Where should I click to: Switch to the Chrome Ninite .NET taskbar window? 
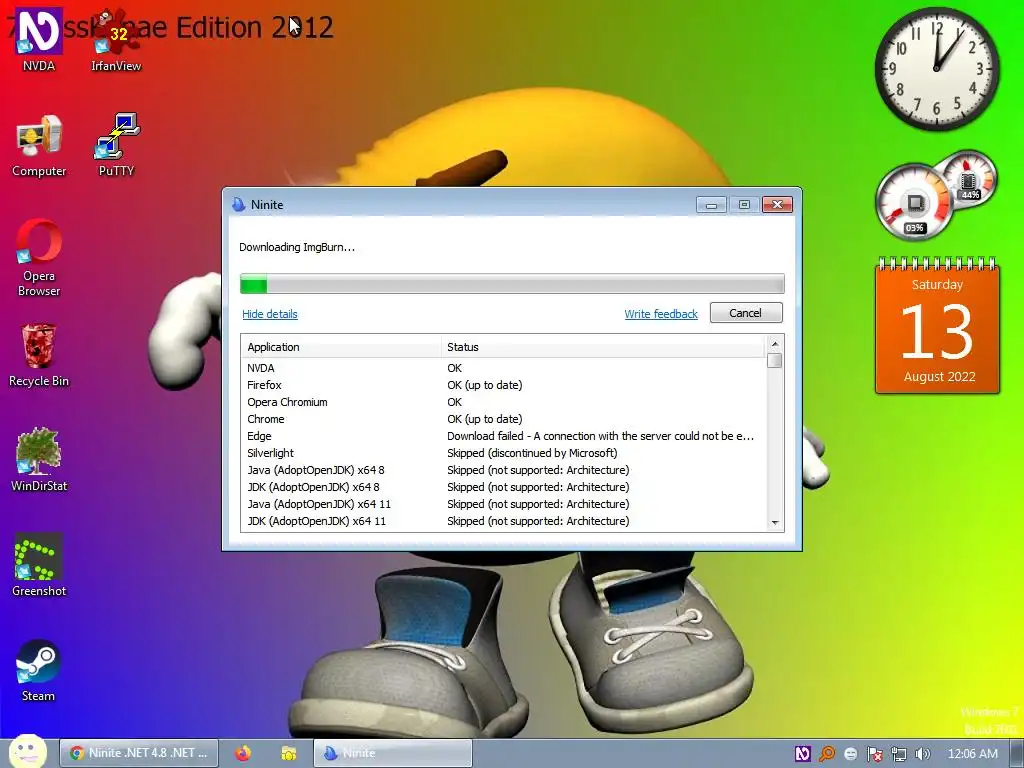point(138,753)
